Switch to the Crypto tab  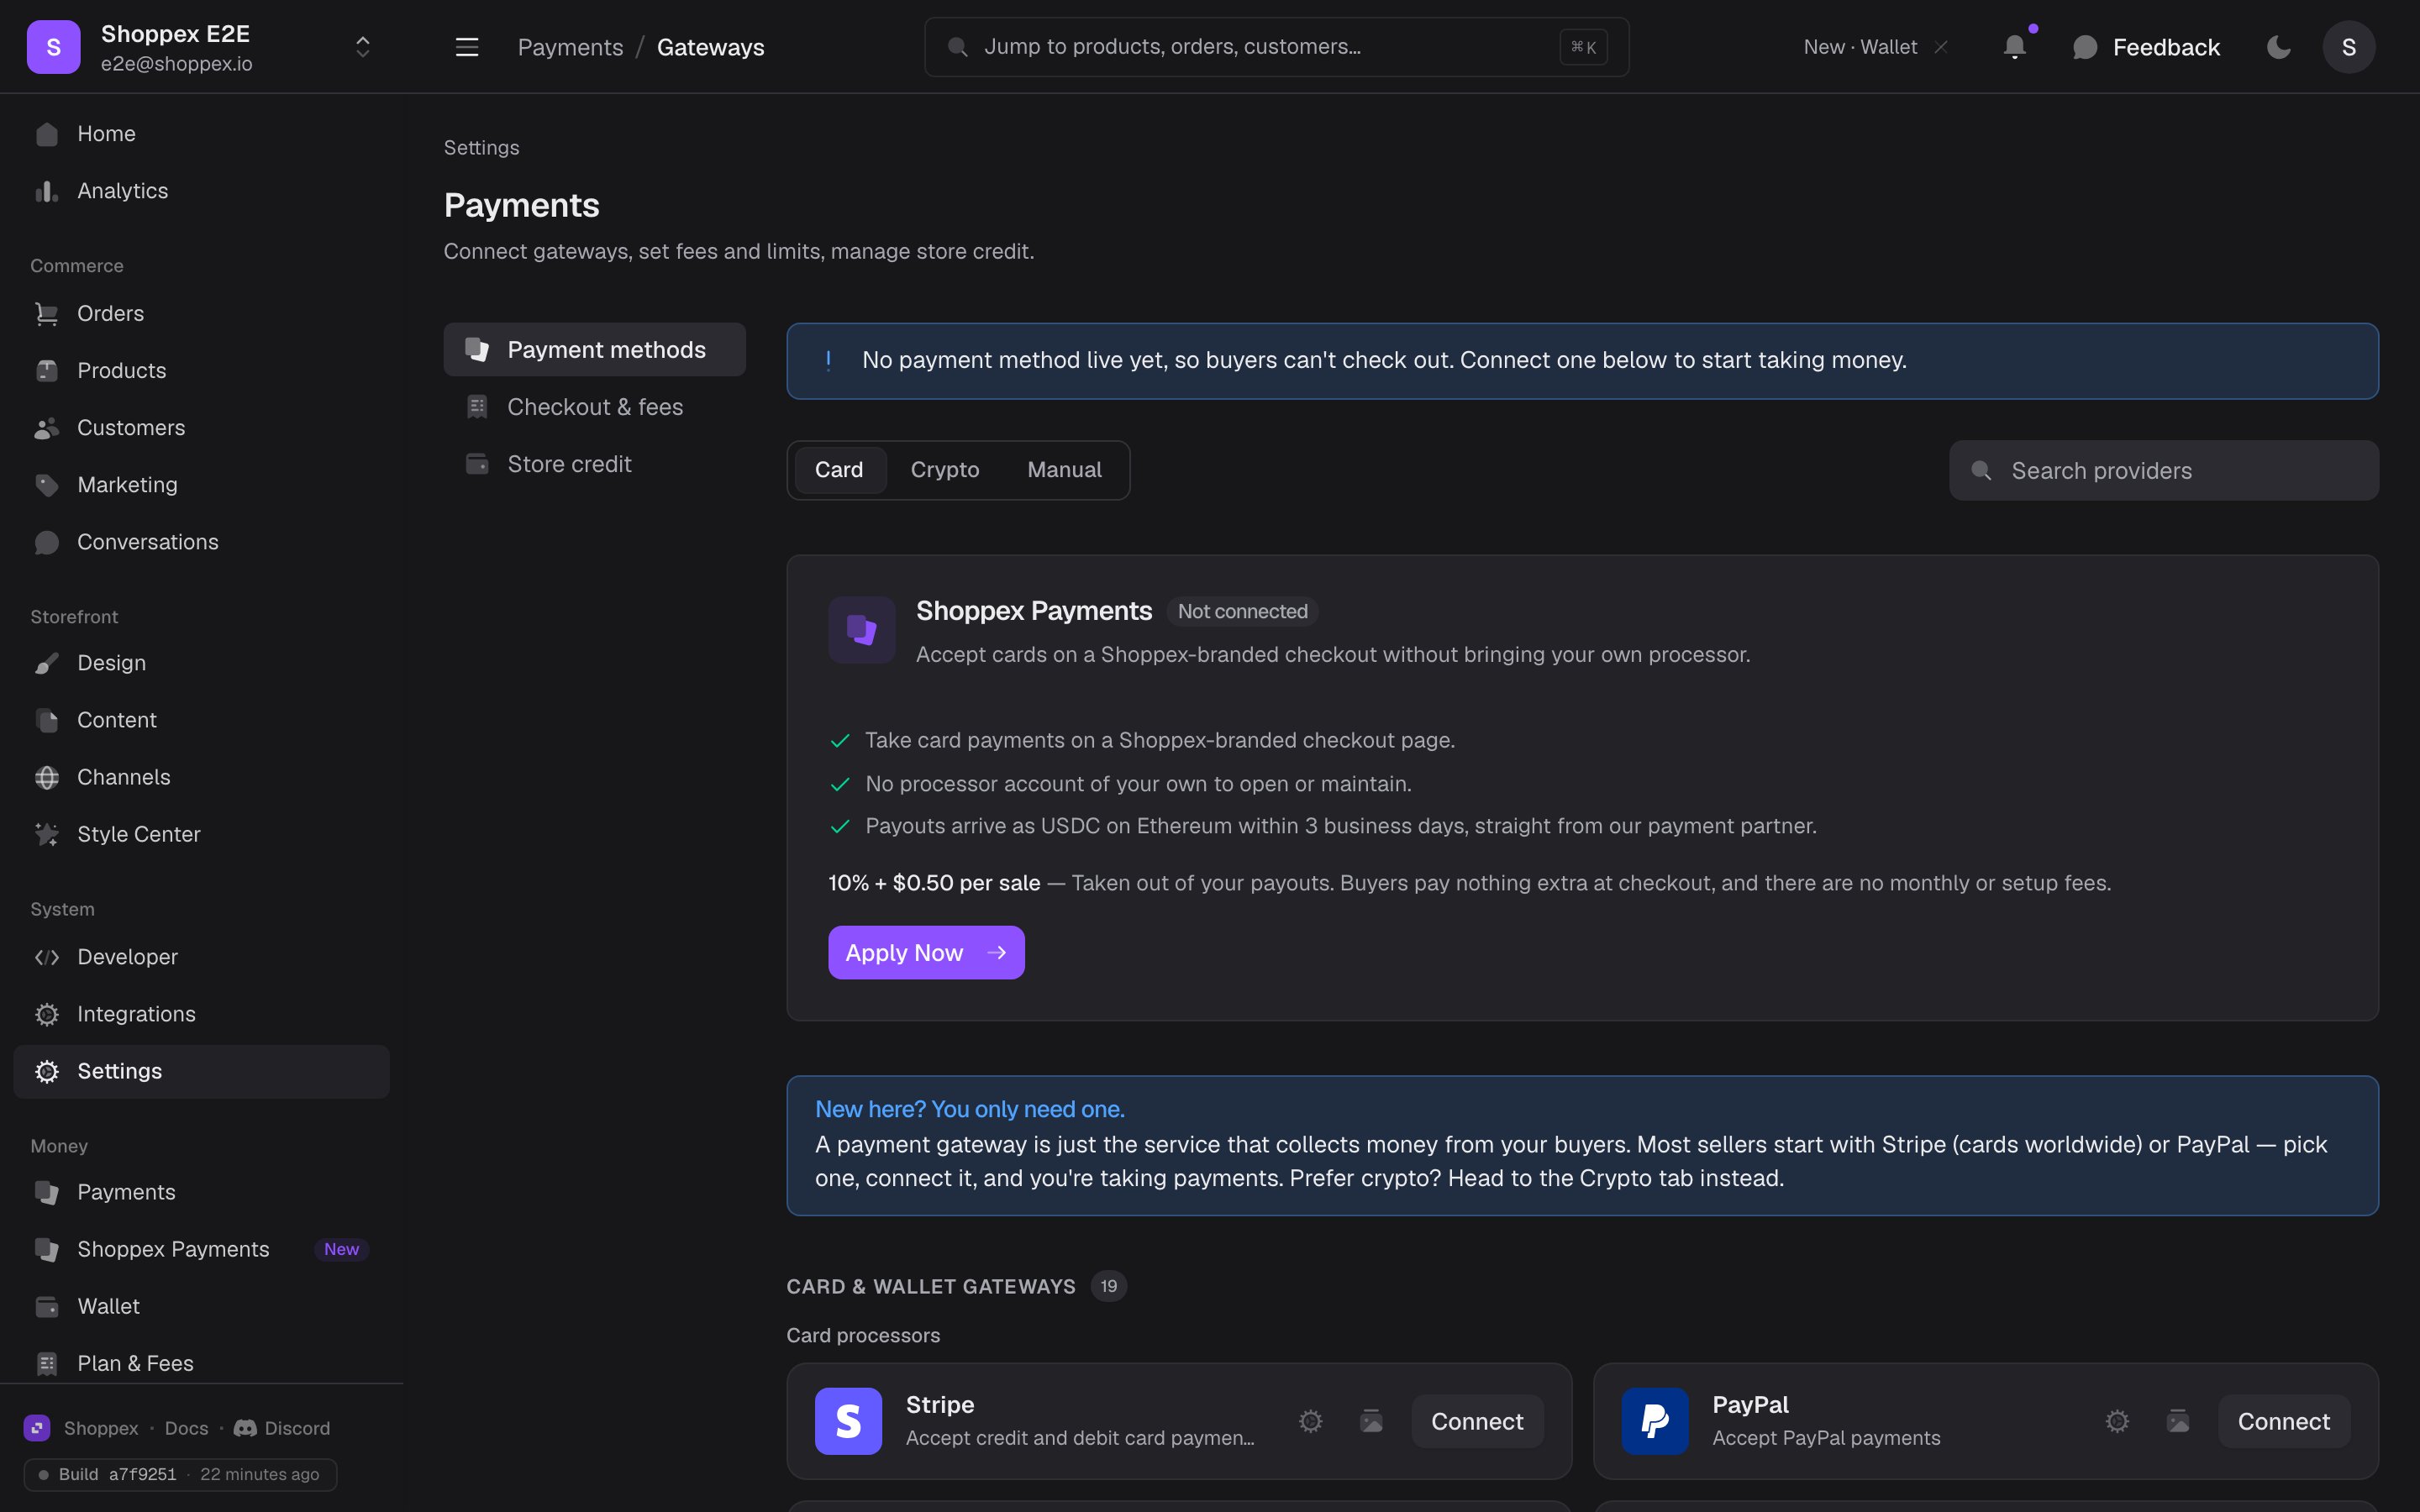tap(945, 470)
